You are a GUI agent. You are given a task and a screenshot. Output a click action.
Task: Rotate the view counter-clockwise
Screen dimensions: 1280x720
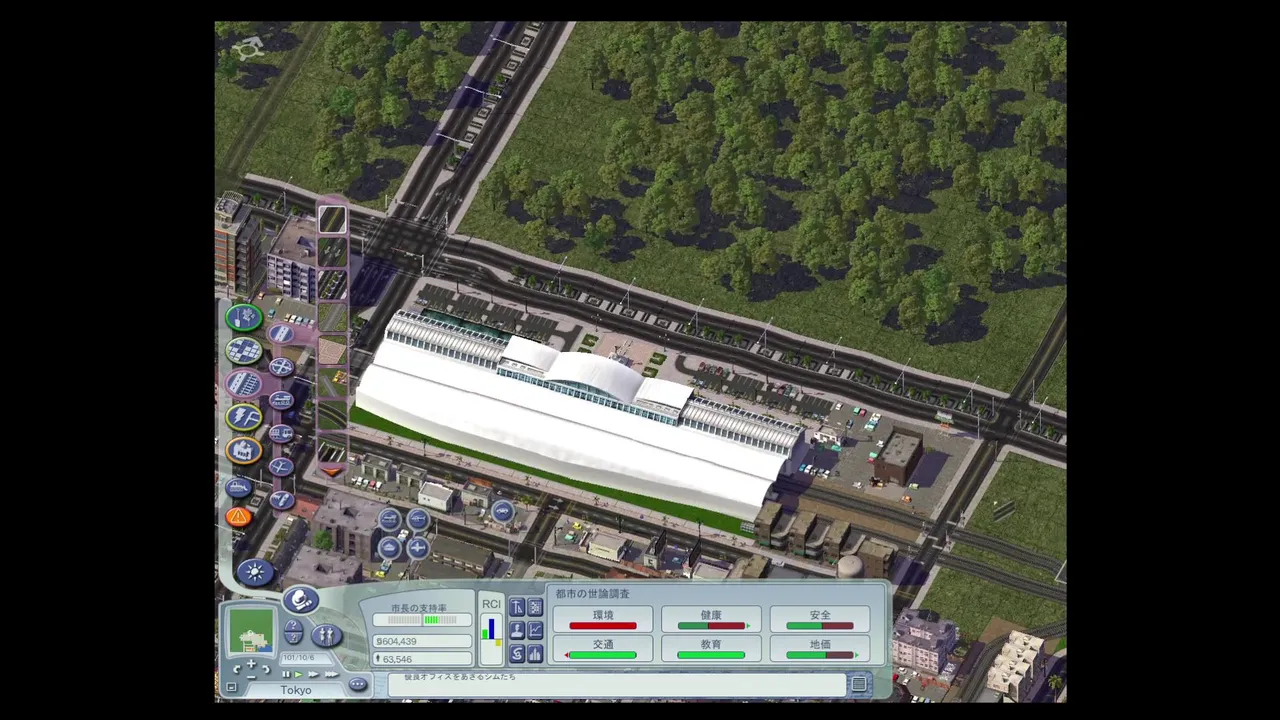click(x=237, y=670)
